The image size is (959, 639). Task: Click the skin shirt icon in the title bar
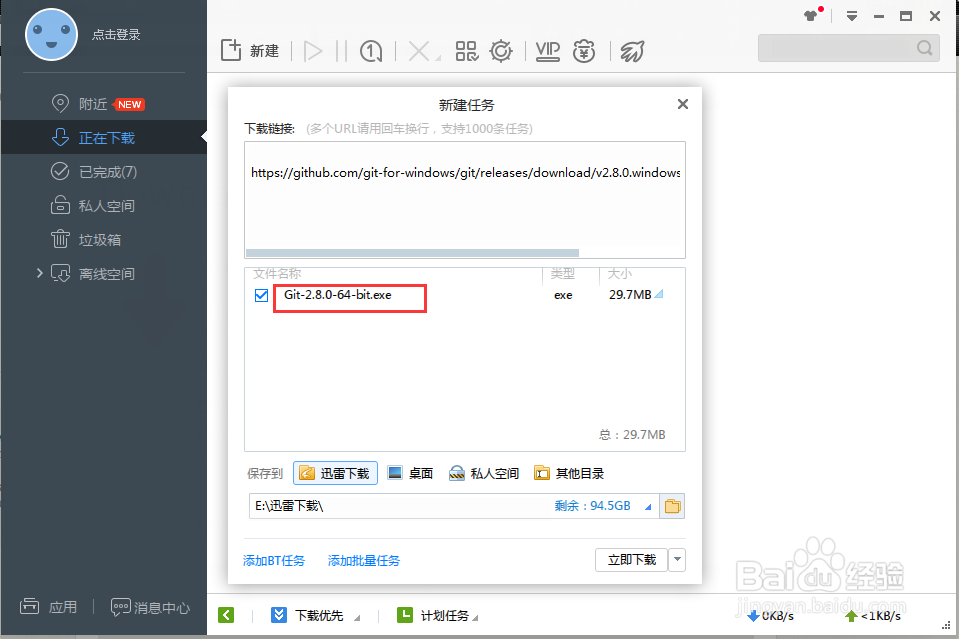point(811,16)
